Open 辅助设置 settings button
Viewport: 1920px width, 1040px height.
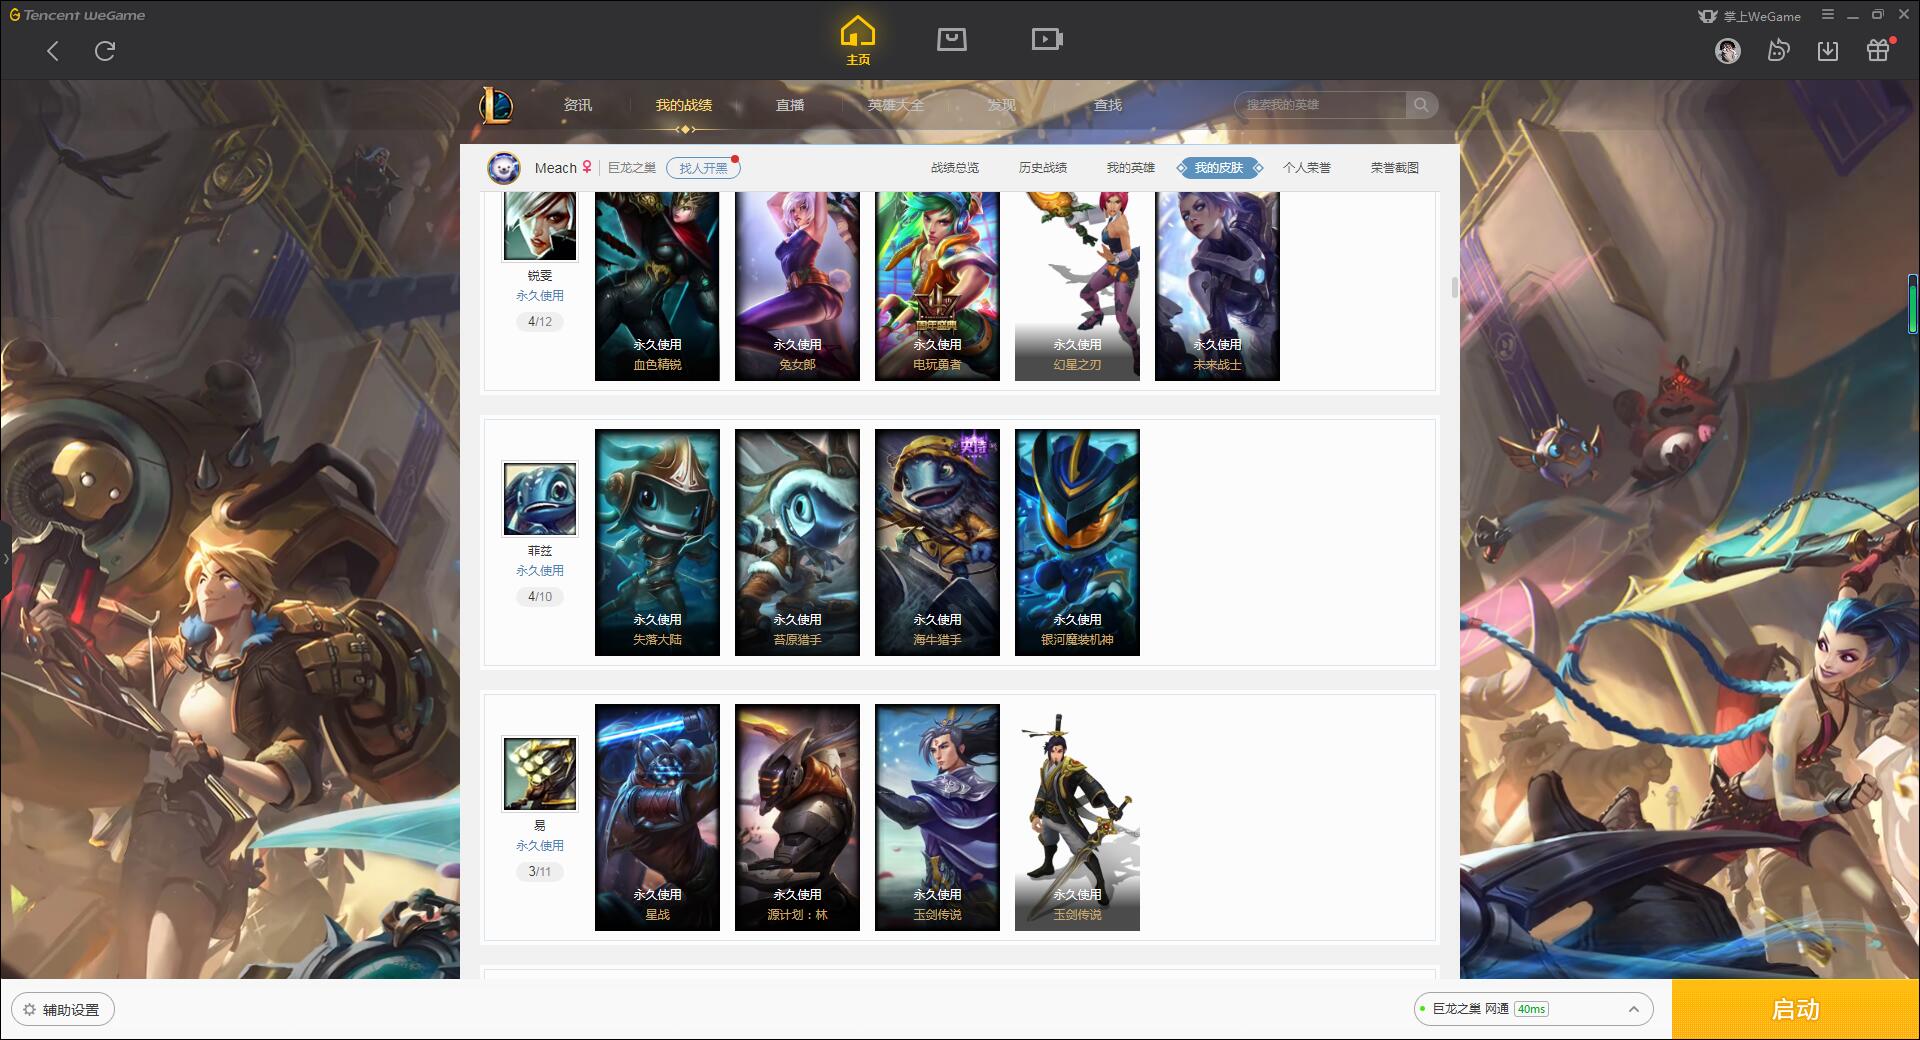[x=63, y=1010]
